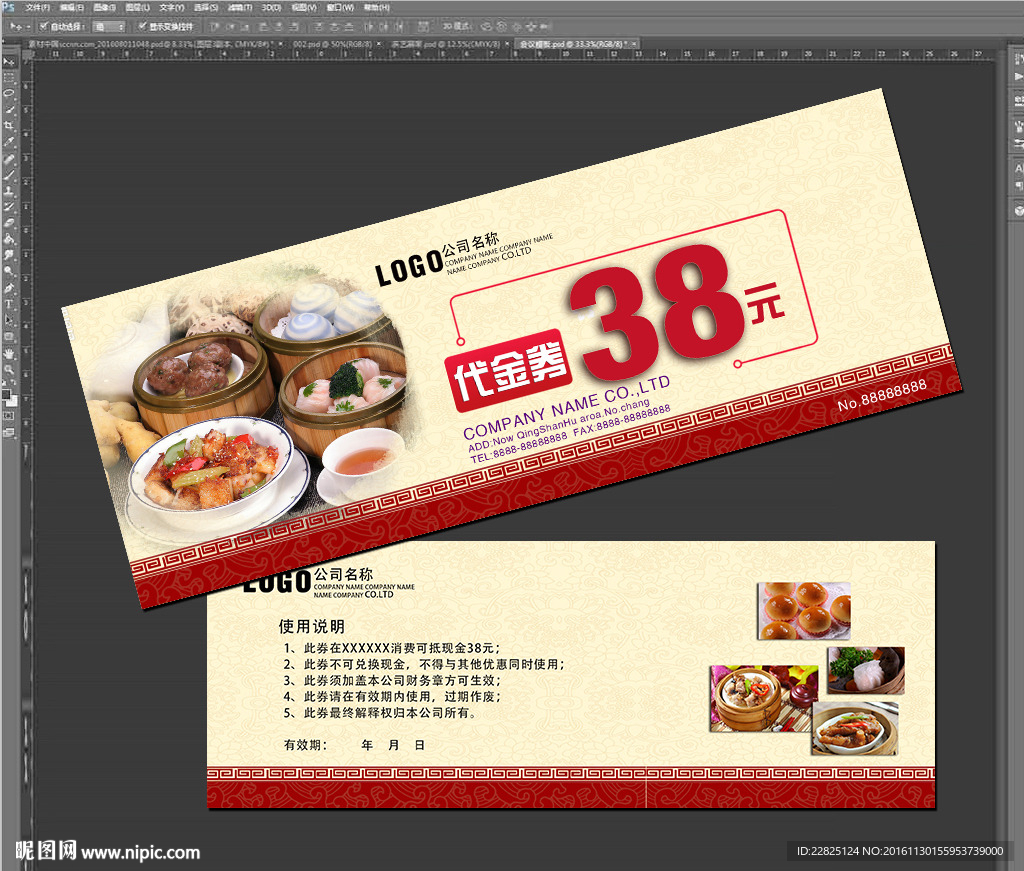Click the 3D mode label in options bar
1024x871 pixels.
click(456, 26)
